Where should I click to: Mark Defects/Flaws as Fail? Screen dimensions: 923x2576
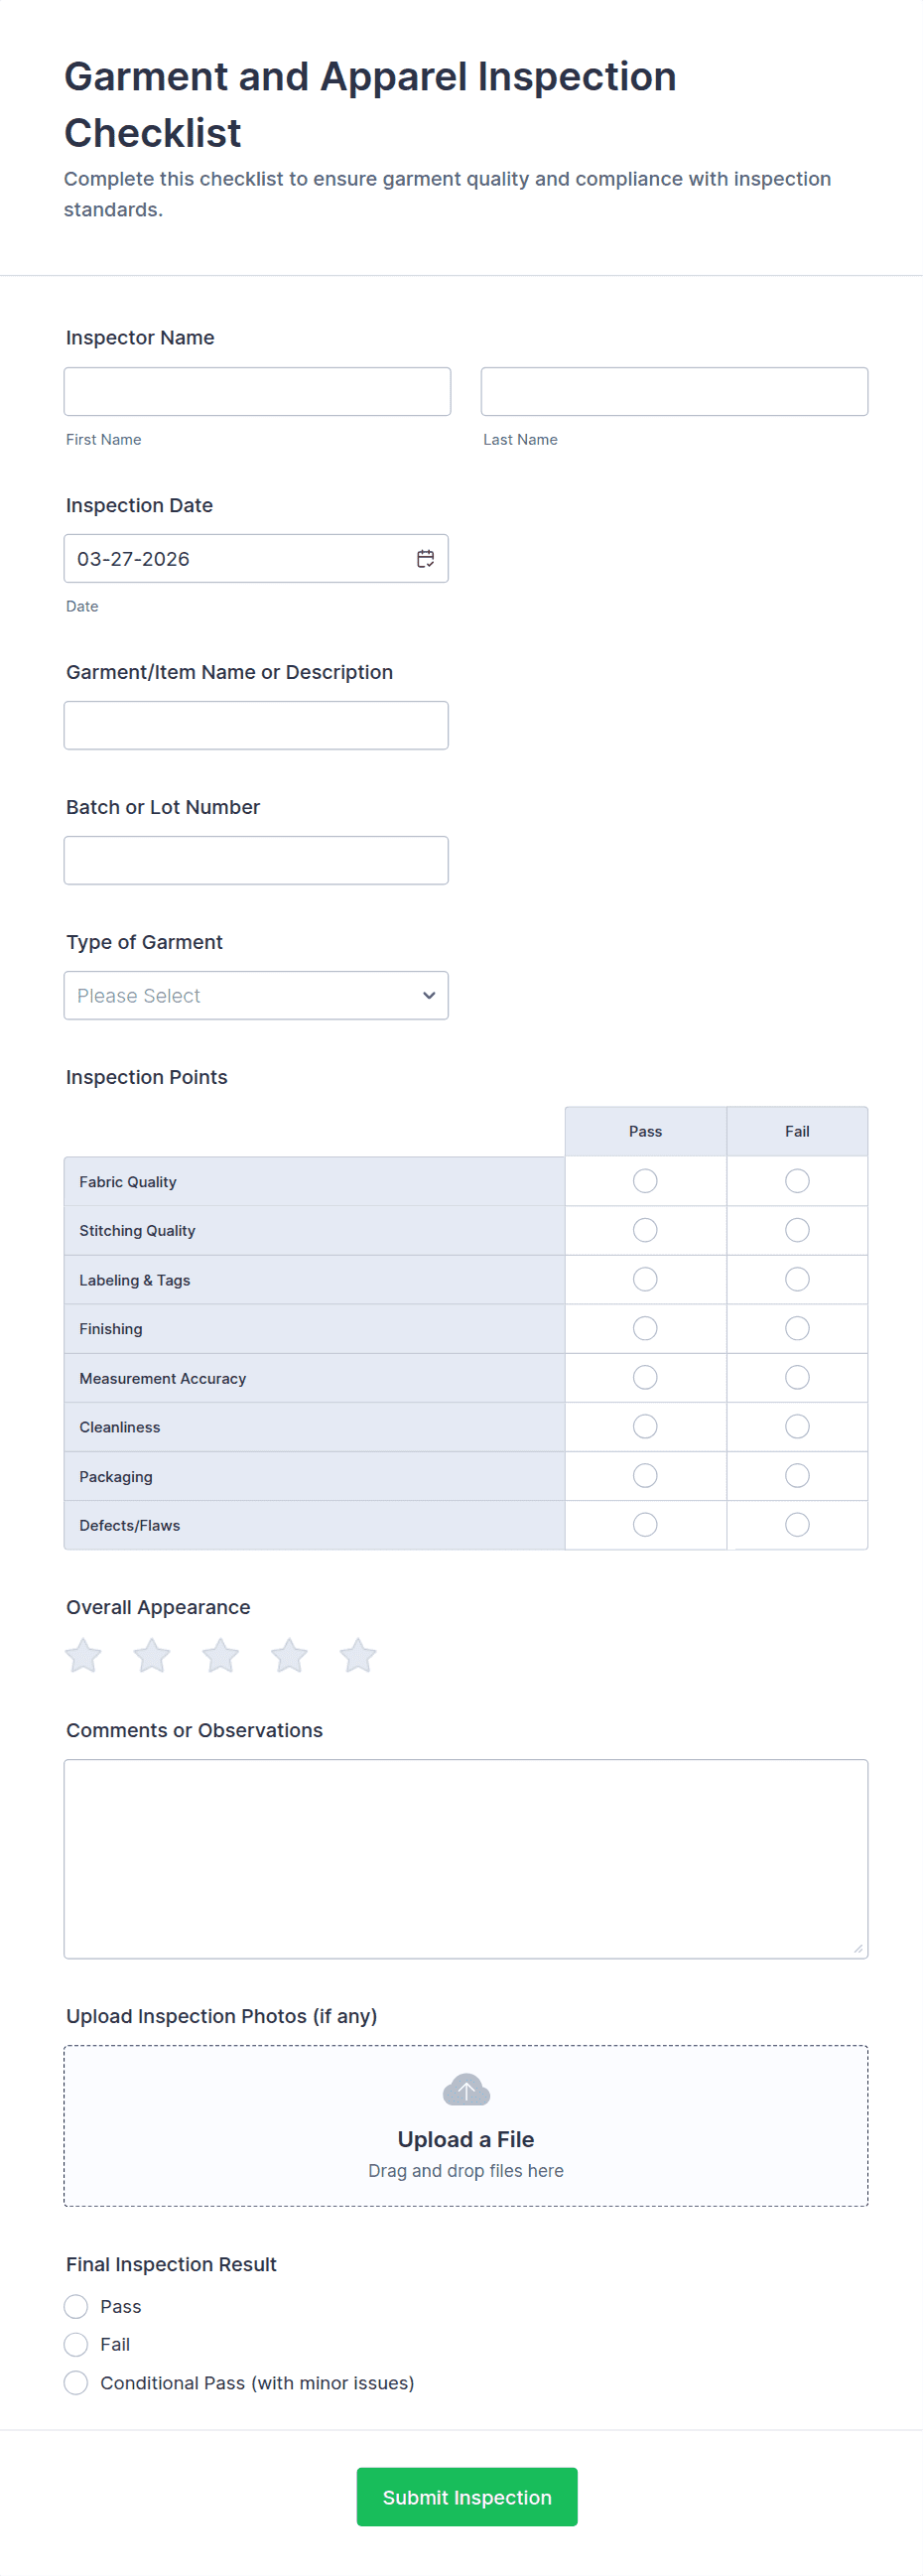pos(797,1525)
